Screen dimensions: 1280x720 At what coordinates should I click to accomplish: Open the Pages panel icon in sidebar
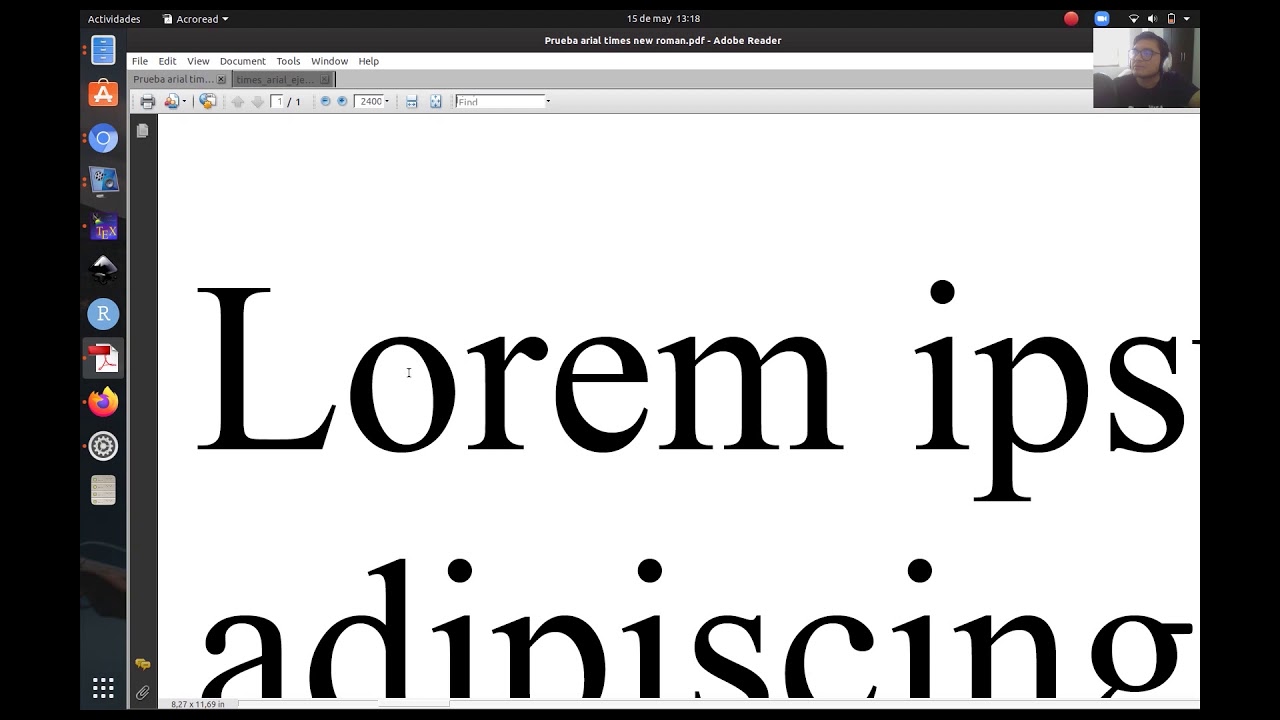(142, 131)
